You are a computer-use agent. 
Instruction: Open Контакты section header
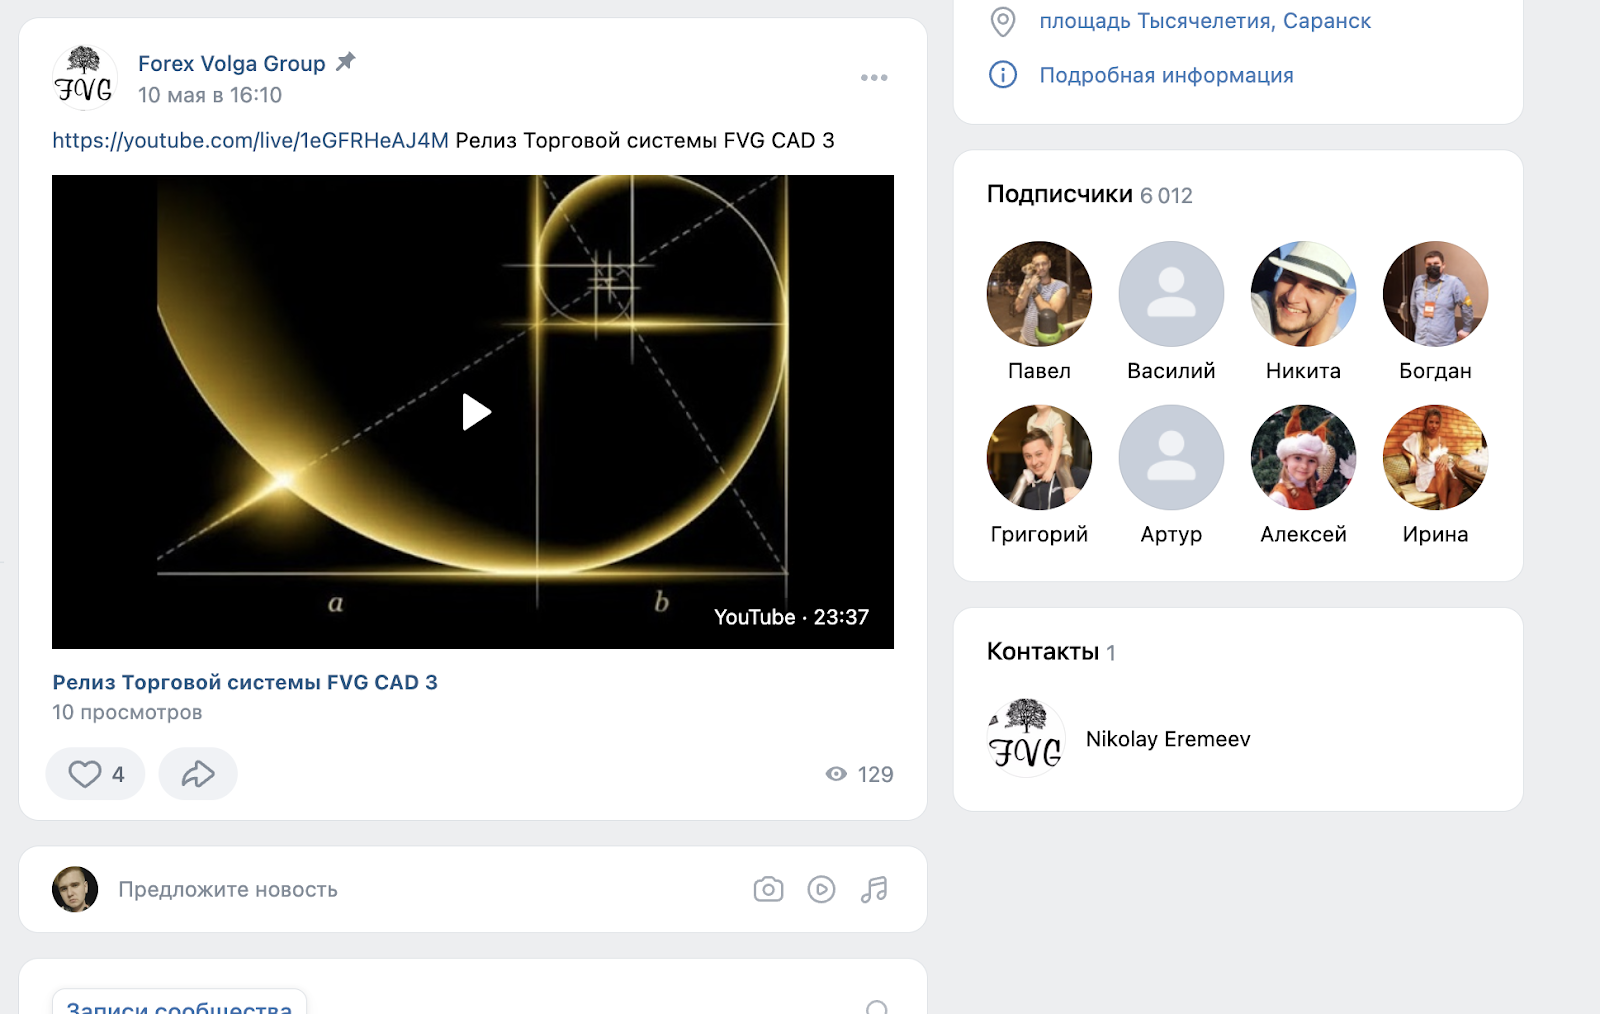1051,652
